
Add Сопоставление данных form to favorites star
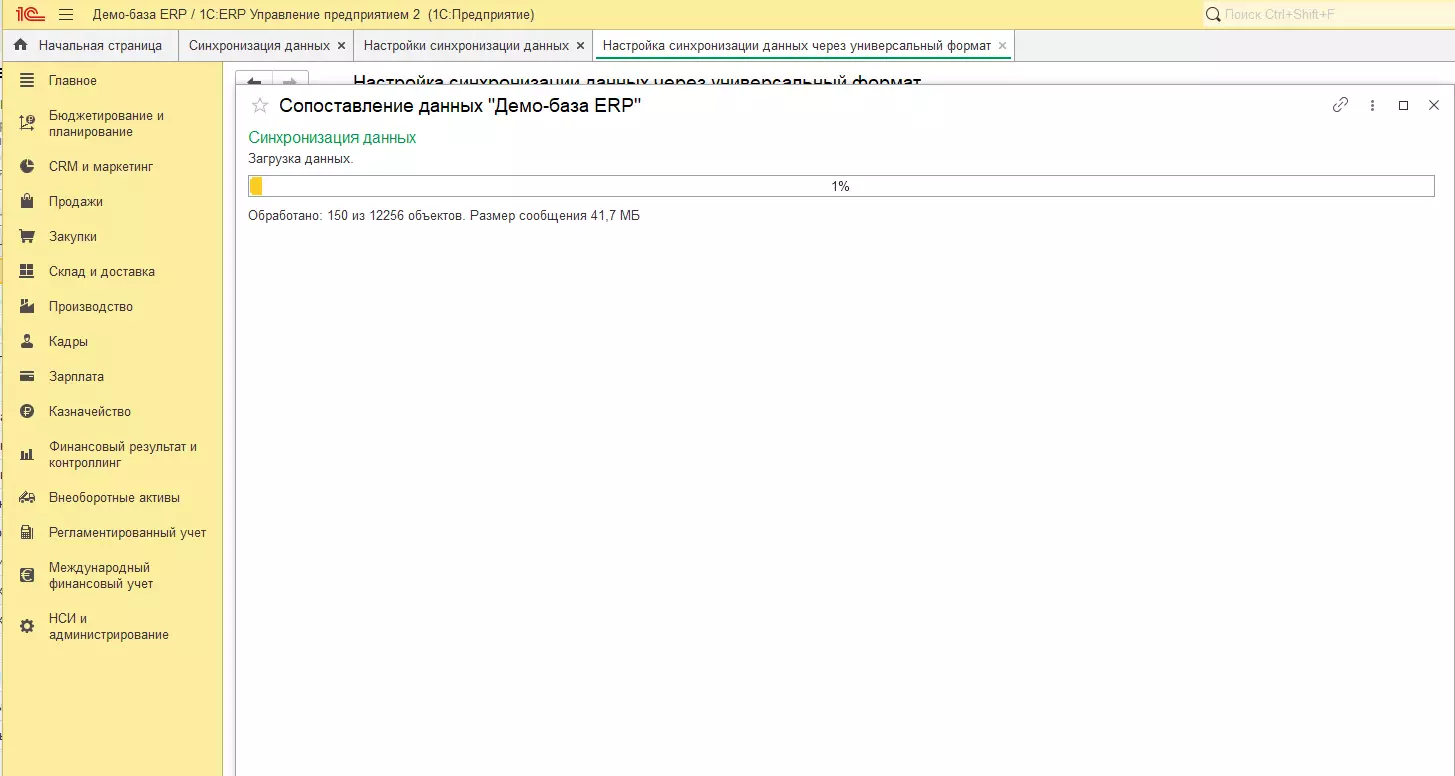[260, 105]
